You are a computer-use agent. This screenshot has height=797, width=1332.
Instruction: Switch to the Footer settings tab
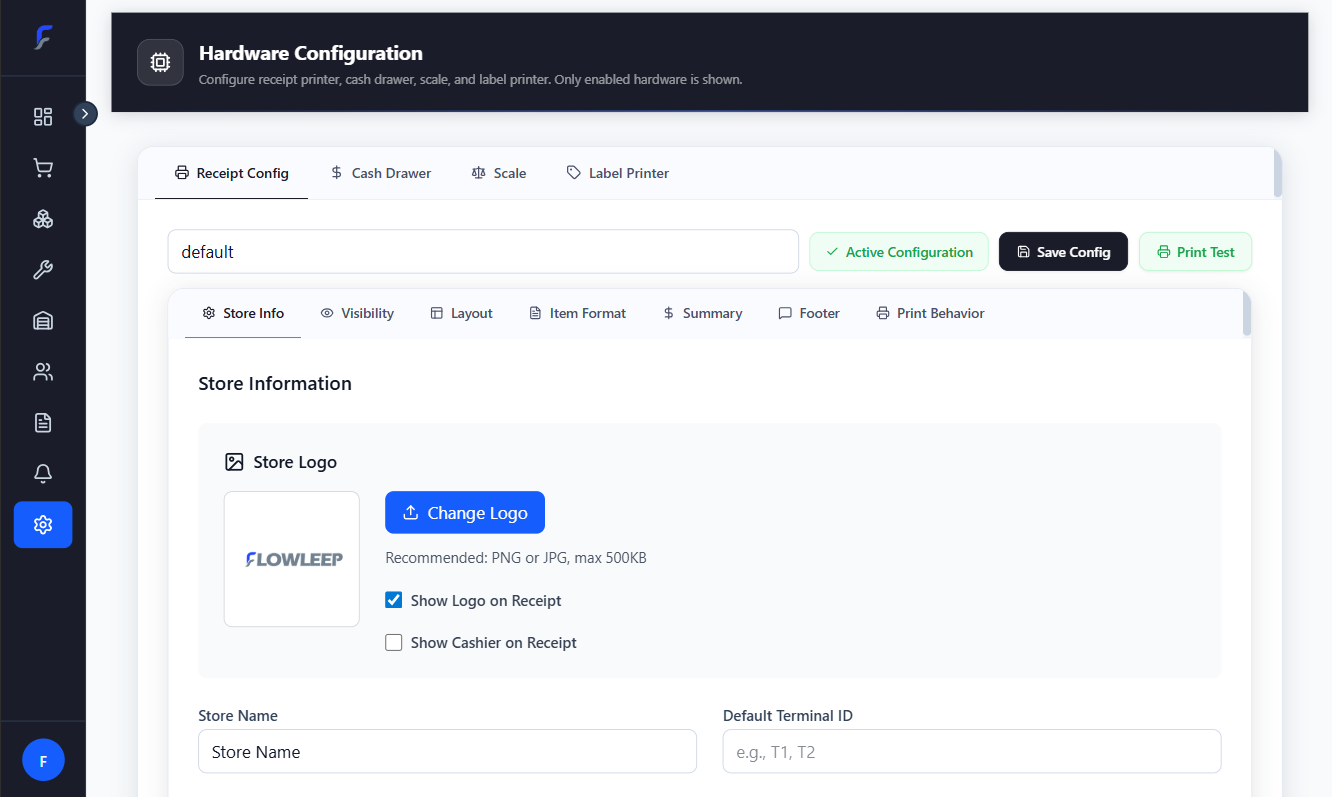808,313
